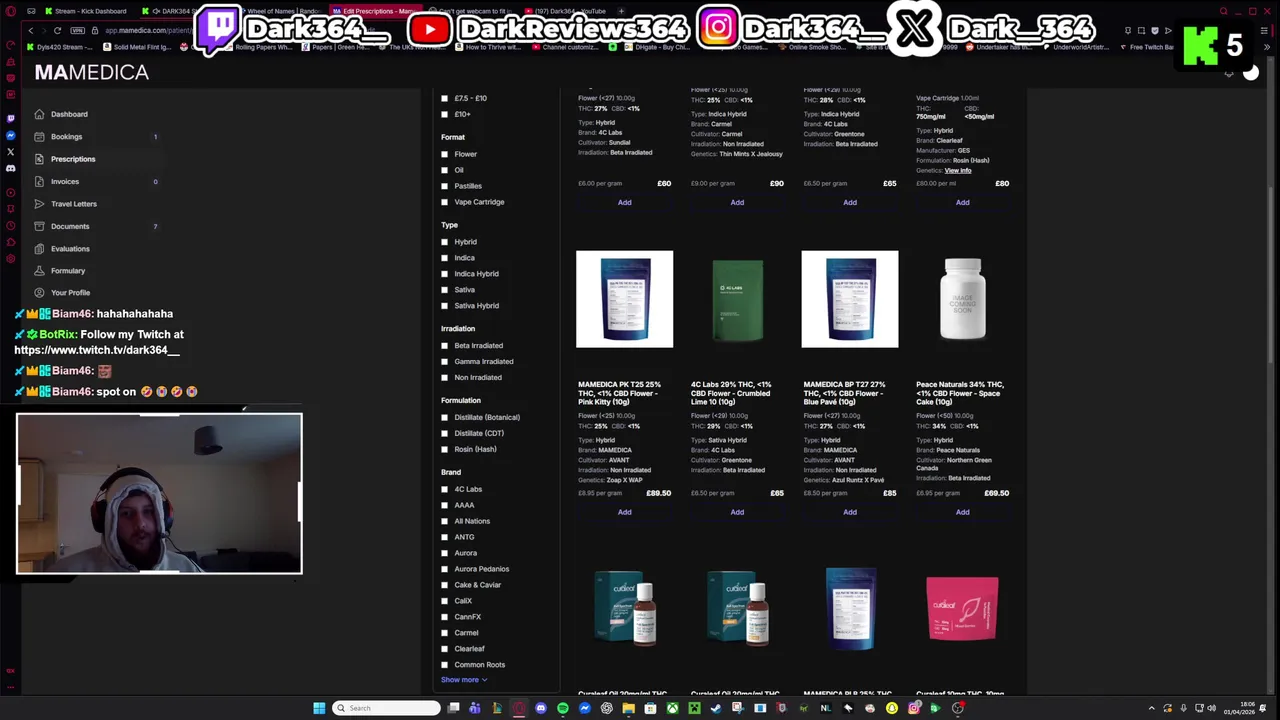1280x720 pixels.
Task: Open Spotify from the taskbar
Action: coord(563,708)
